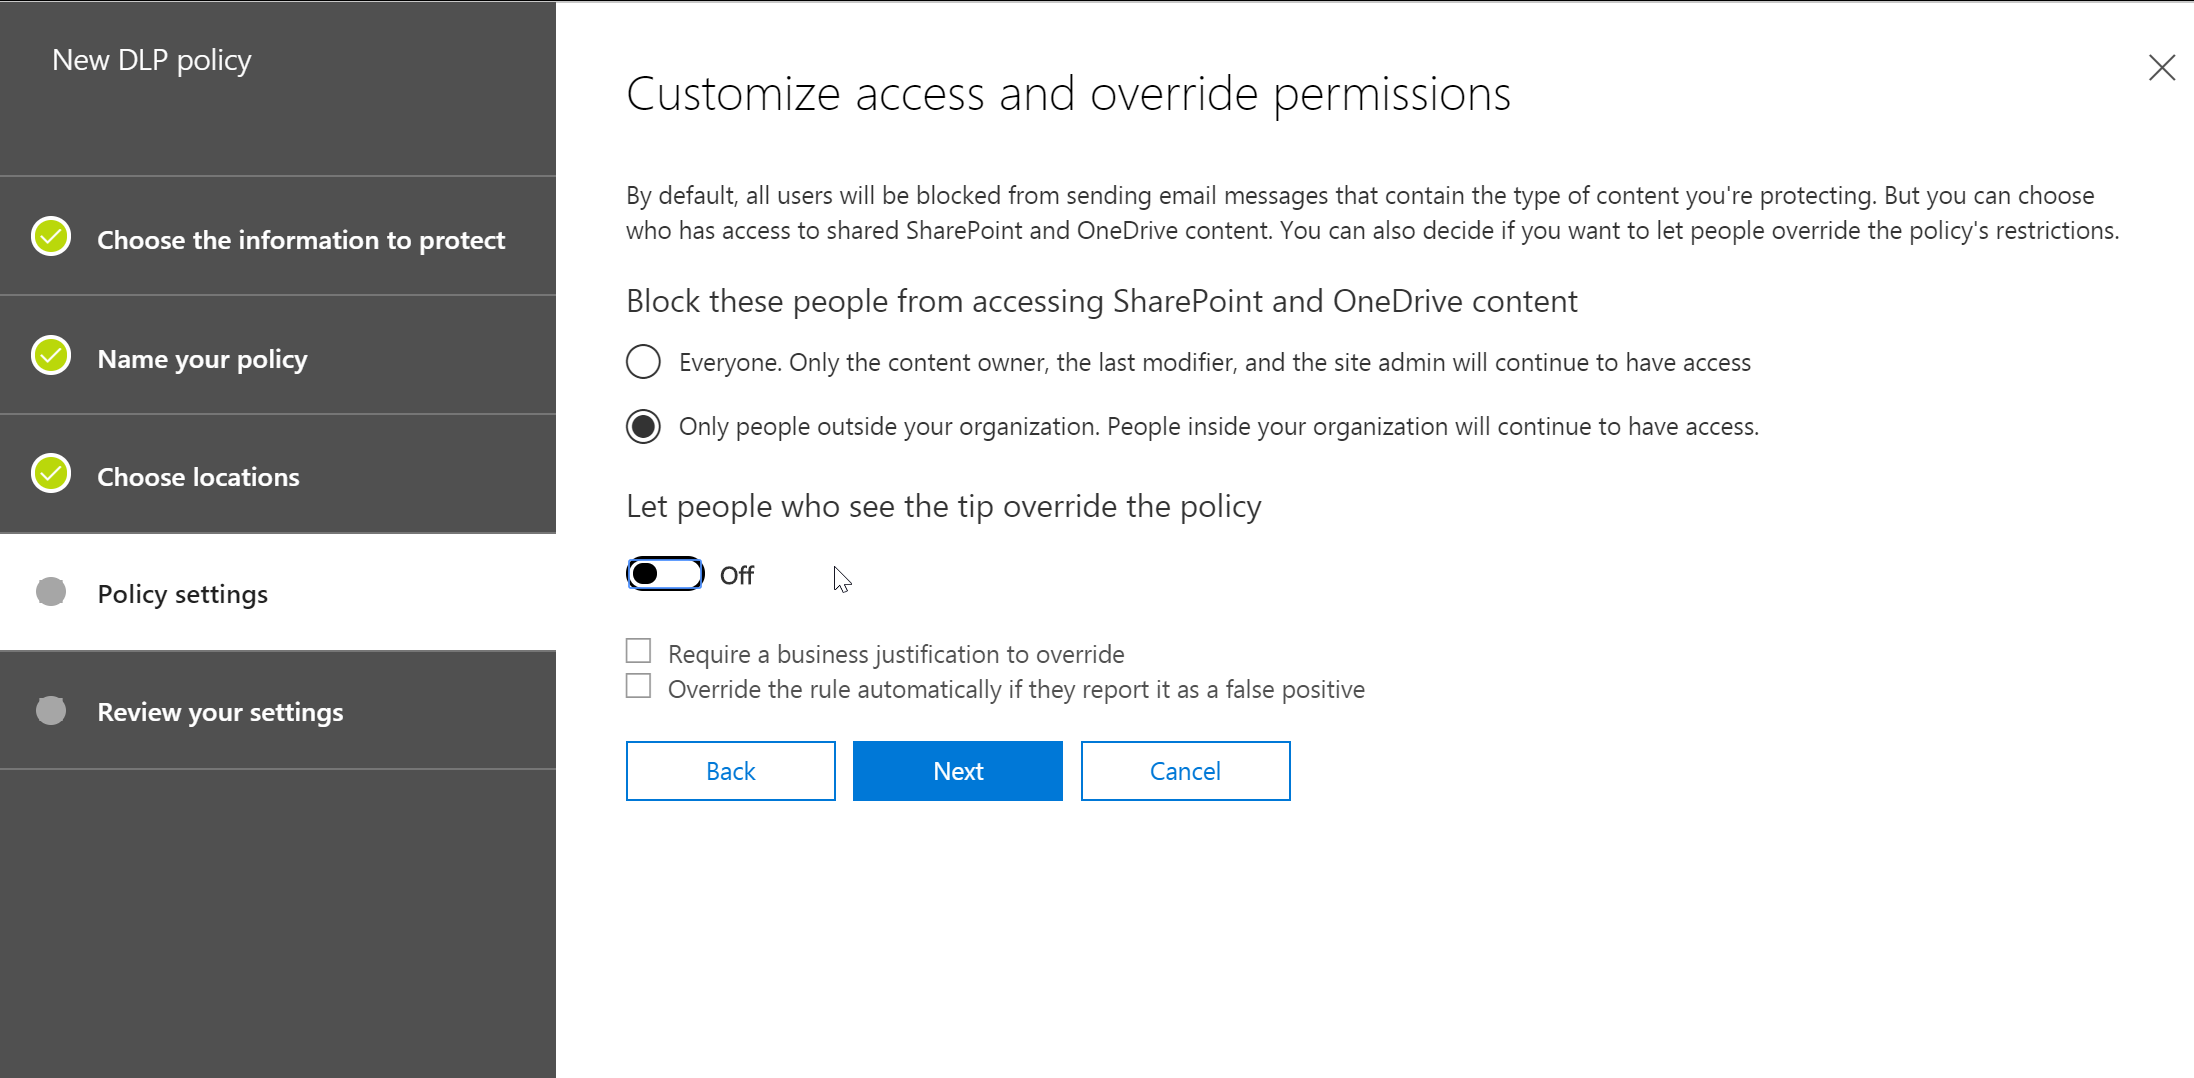This screenshot has width=2194, height=1078.
Task: Click the green checkmark beside Name your policy
Action: [x=51, y=355]
